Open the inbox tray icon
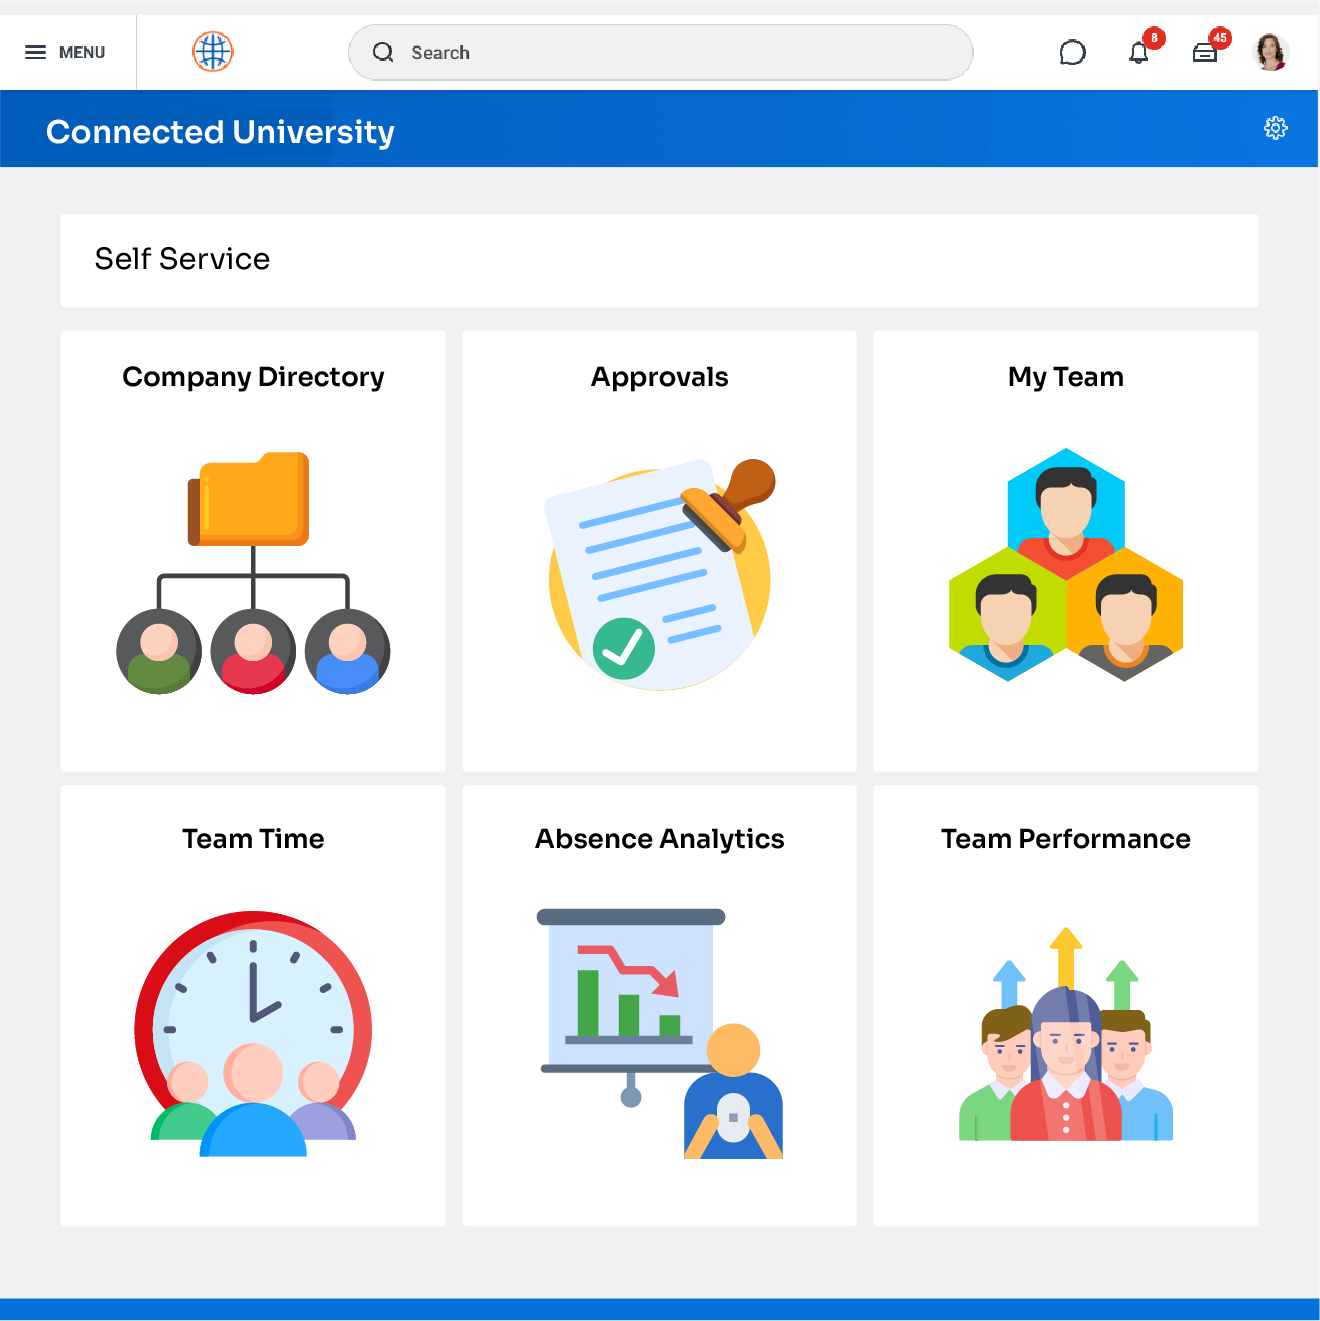 (1205, 53)
